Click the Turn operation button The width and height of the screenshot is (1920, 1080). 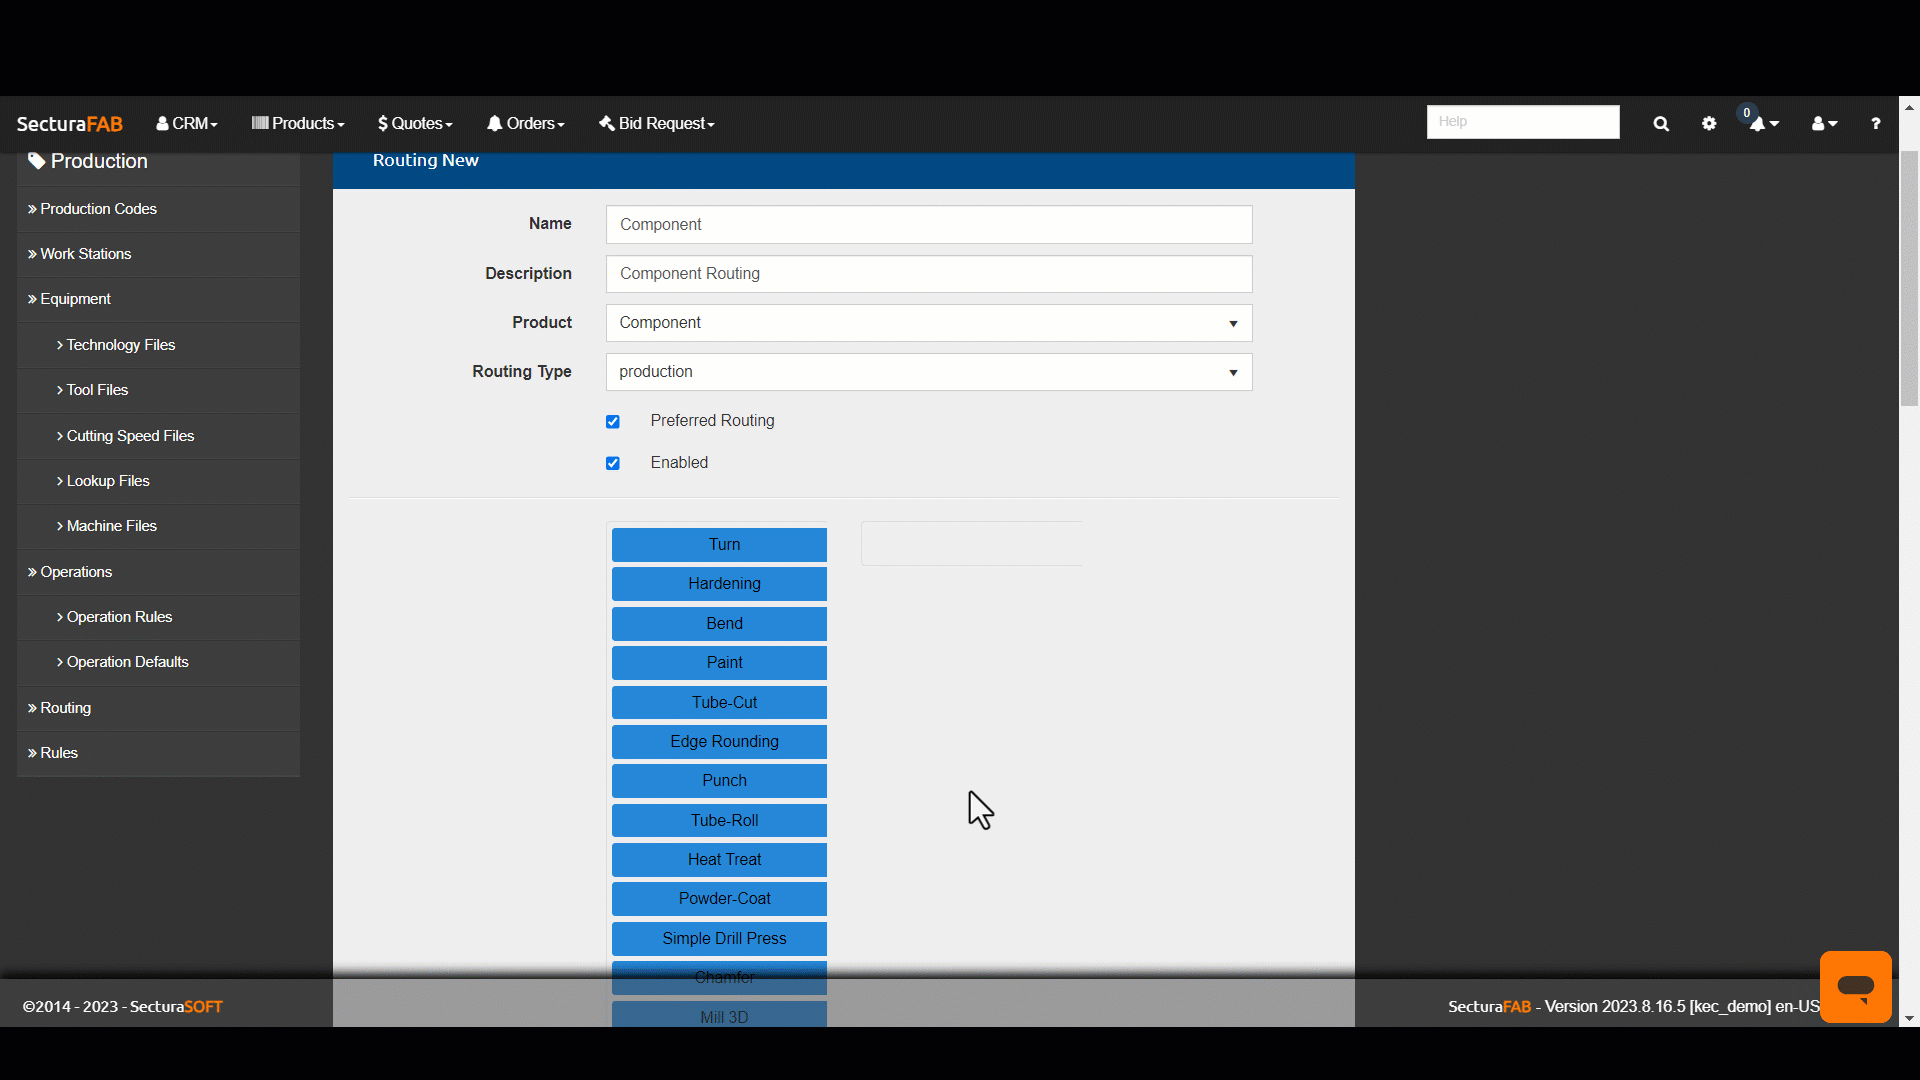pos(723,543)
